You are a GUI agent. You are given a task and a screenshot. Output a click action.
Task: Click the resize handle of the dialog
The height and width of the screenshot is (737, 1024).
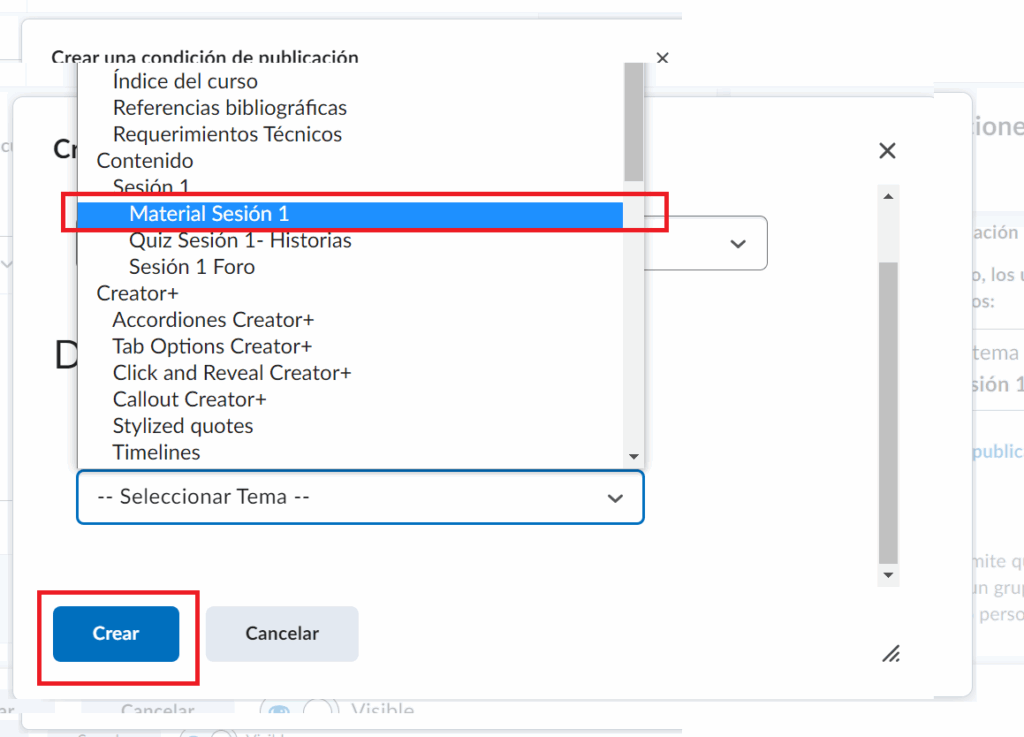coord(891,654)
